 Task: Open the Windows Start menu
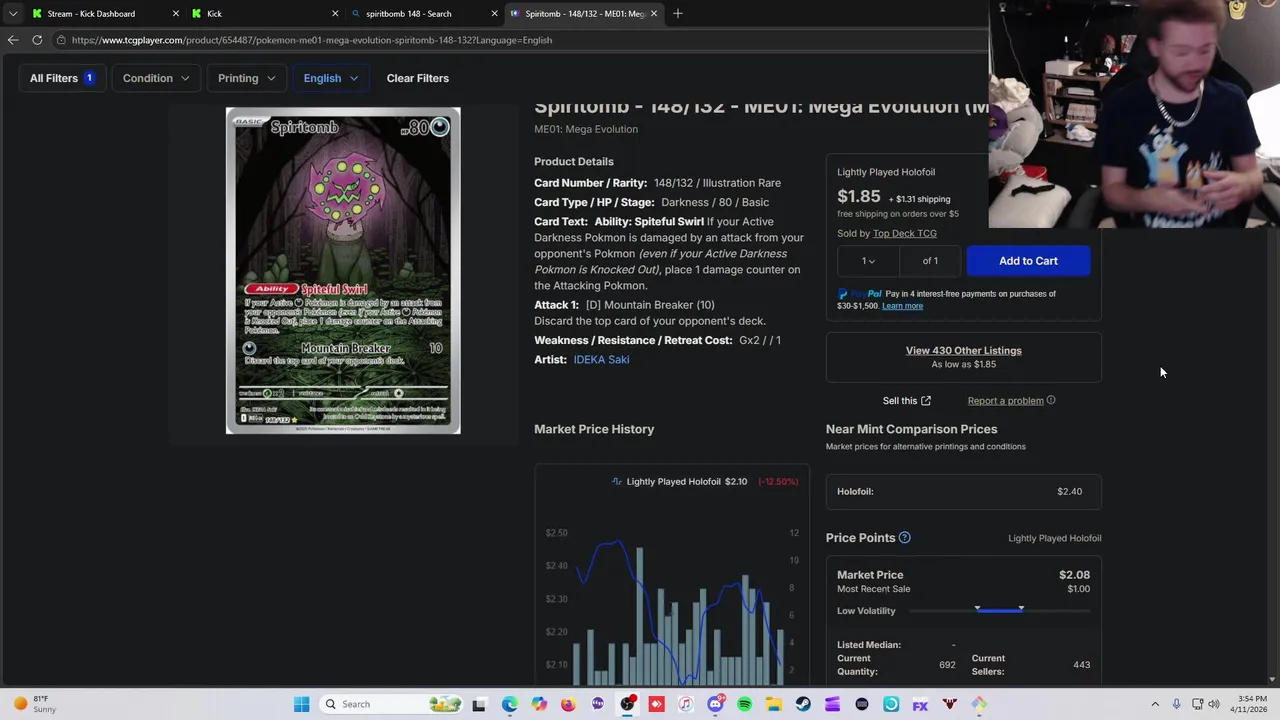pyautogui.click(x=301, y=704)
